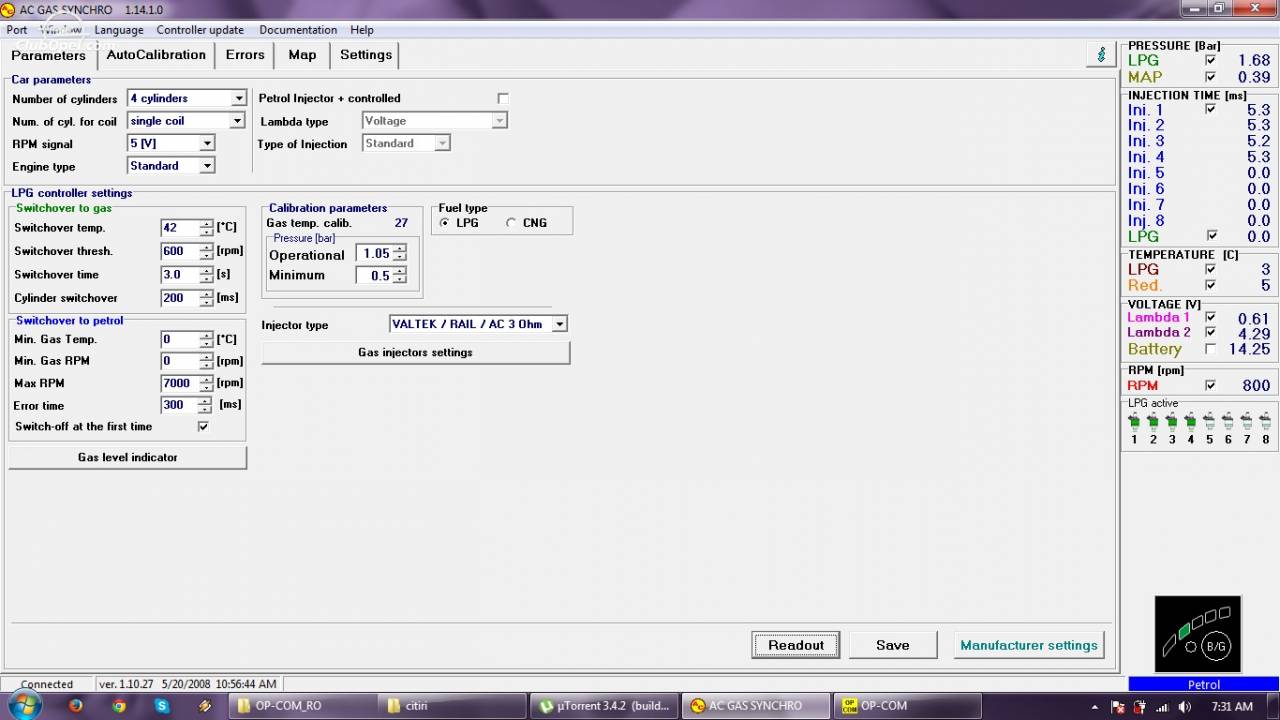
Task: Toggle Petrol Injector + controlled checkbox
Action: tap(503, 98)
